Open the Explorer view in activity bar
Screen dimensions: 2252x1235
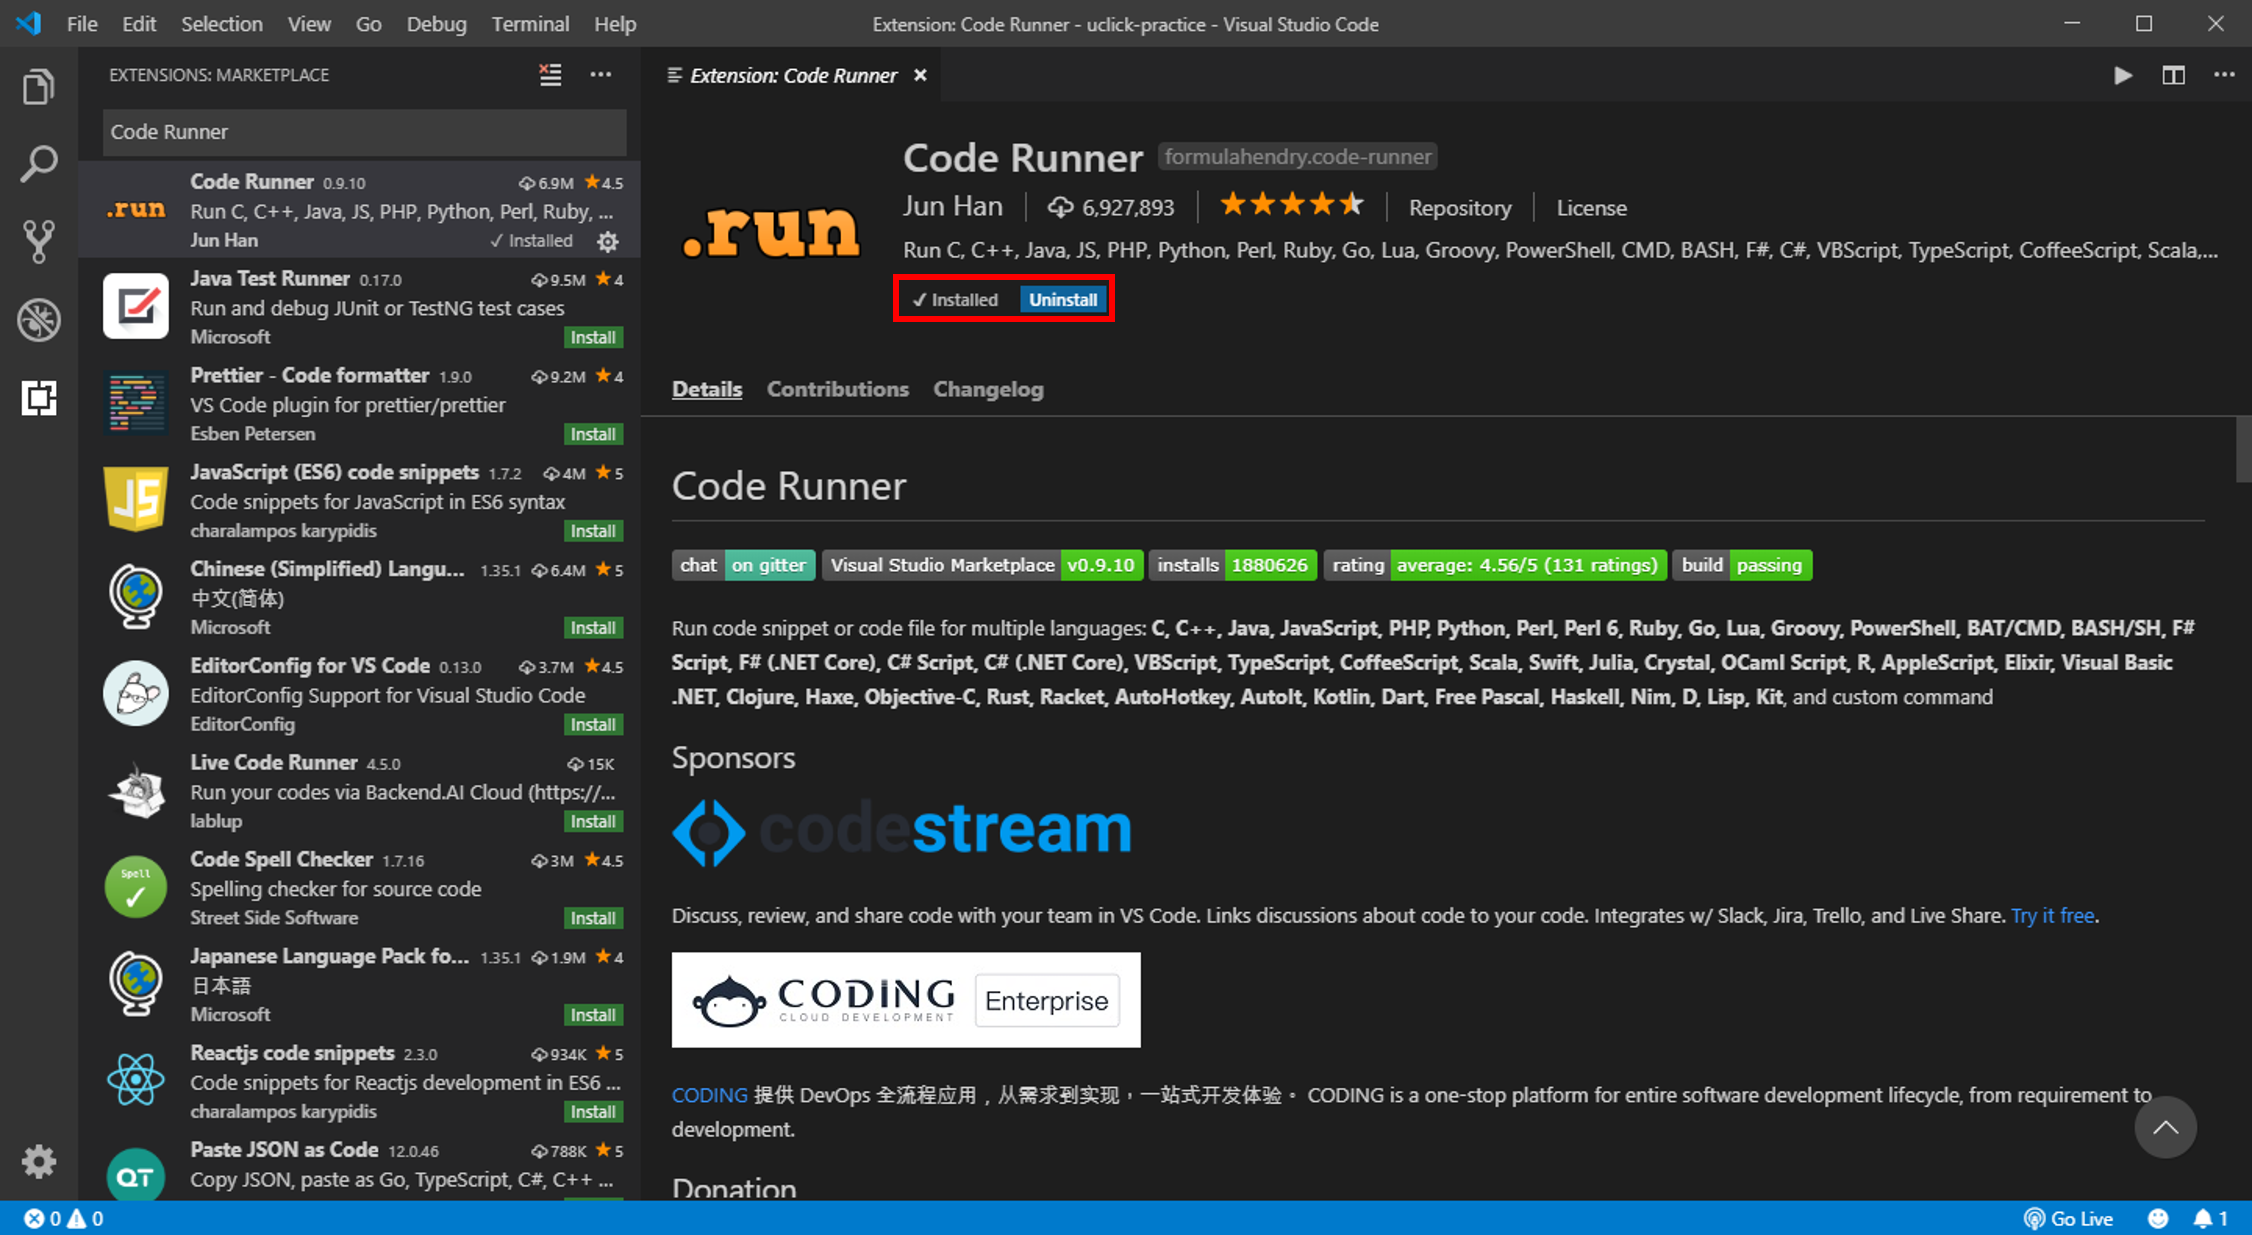click(38, 87)
